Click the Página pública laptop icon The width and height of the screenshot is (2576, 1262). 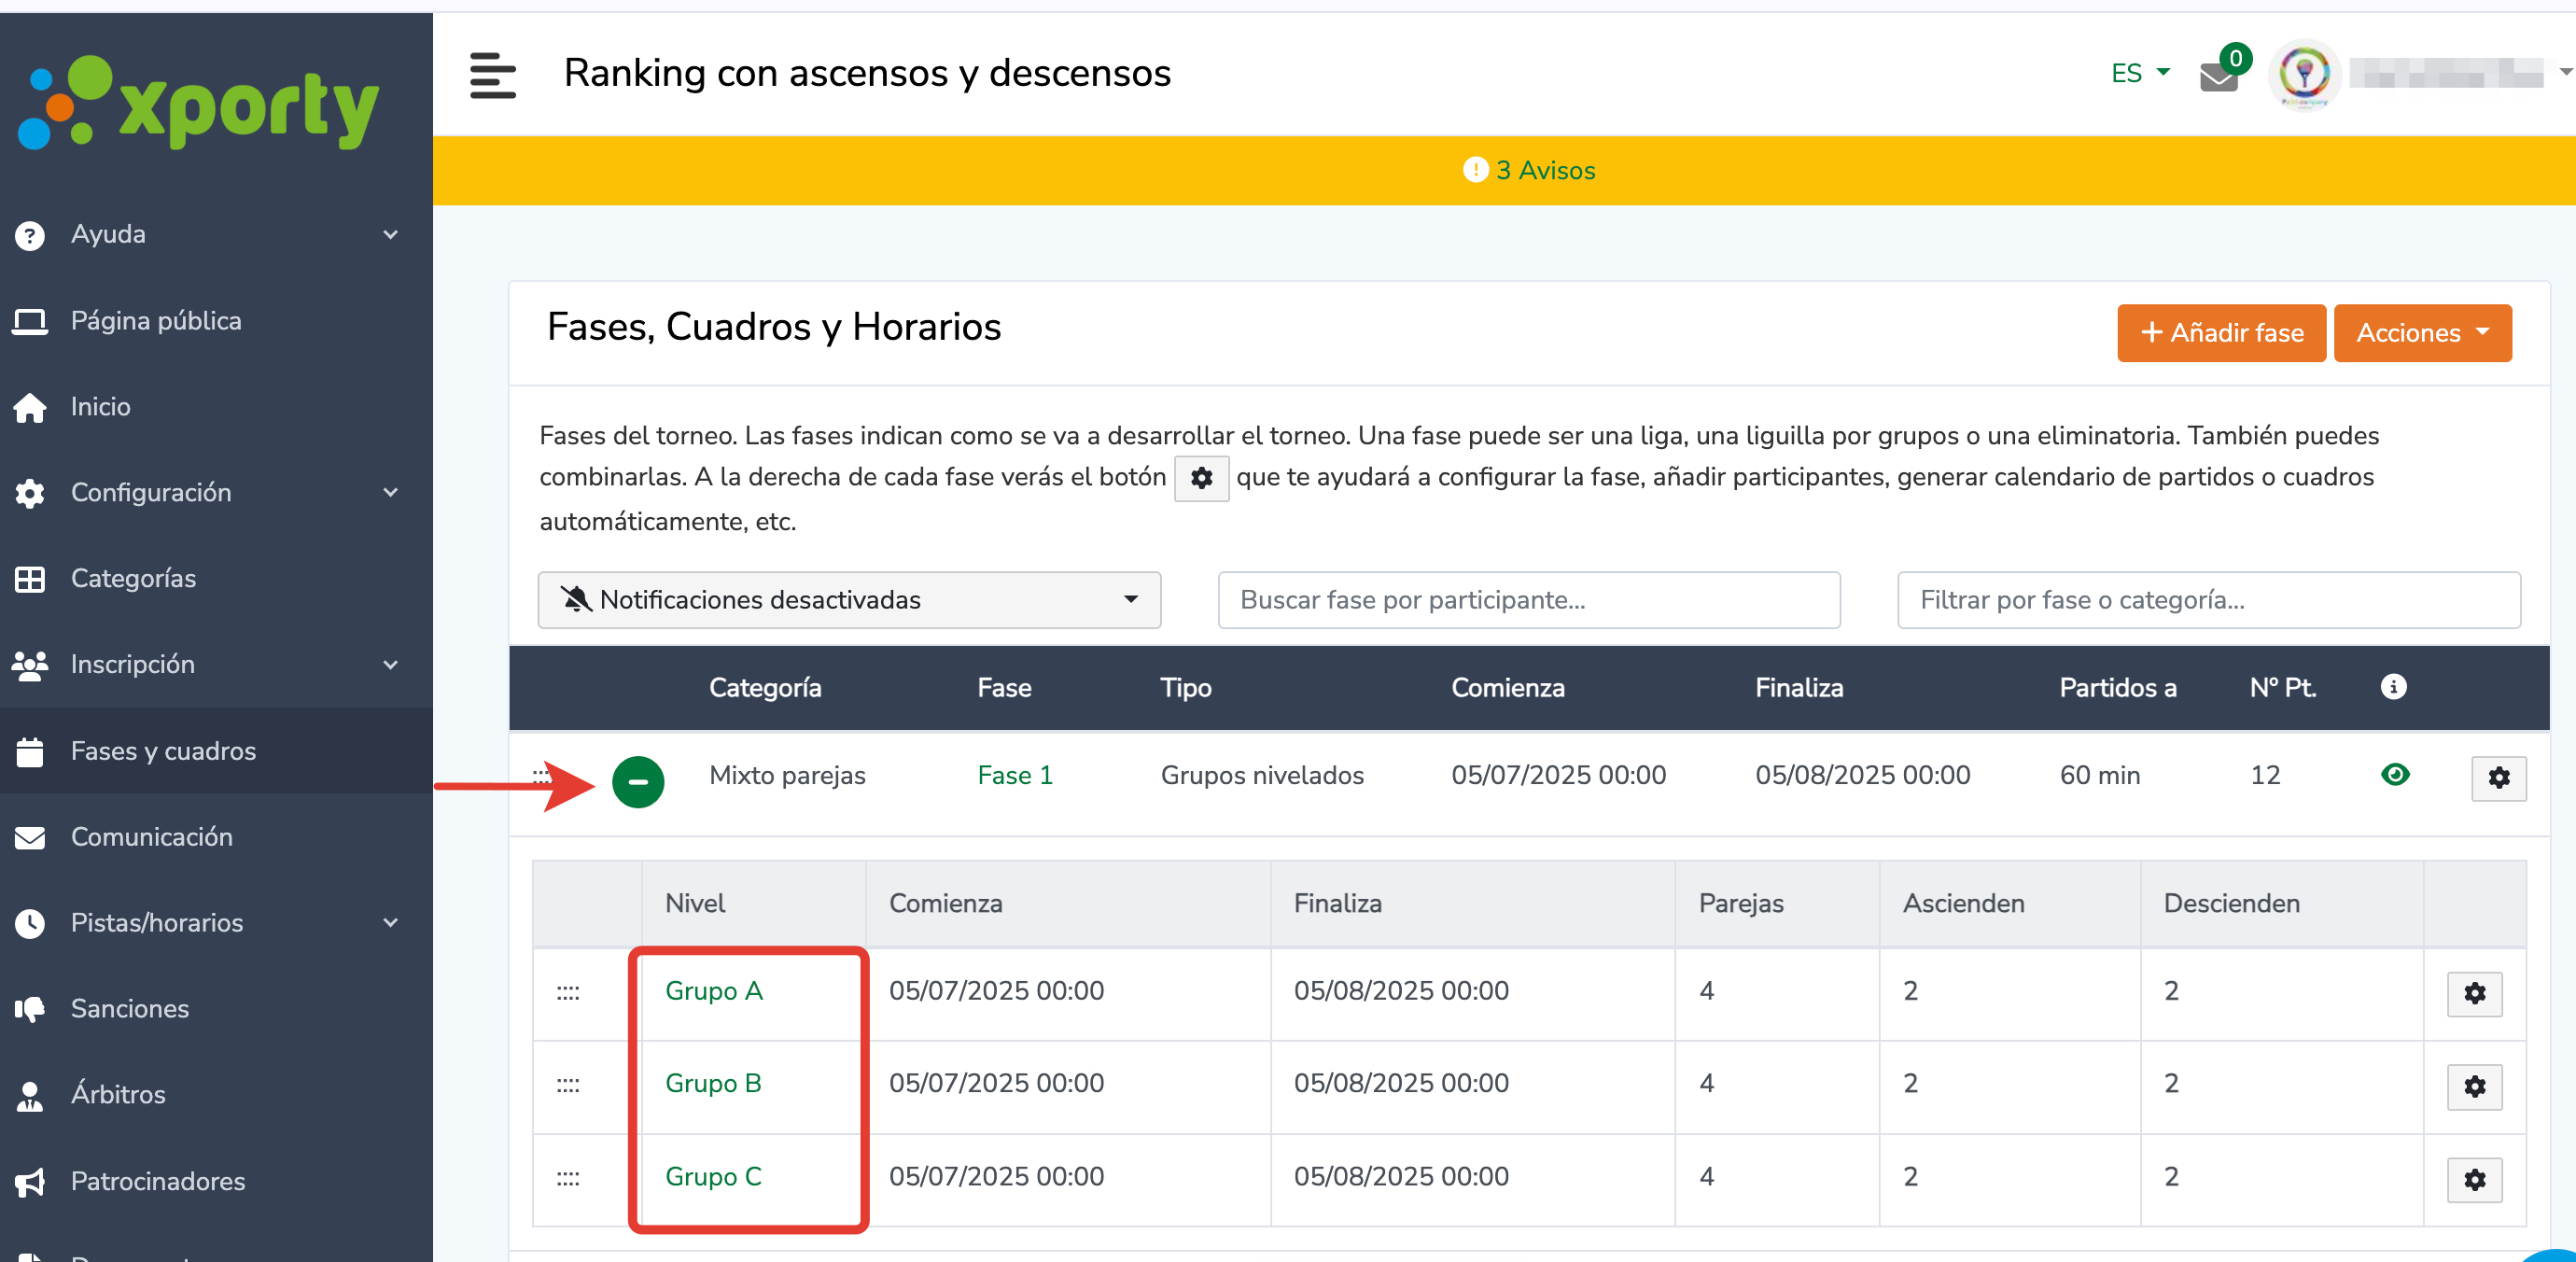click(30, 321)
